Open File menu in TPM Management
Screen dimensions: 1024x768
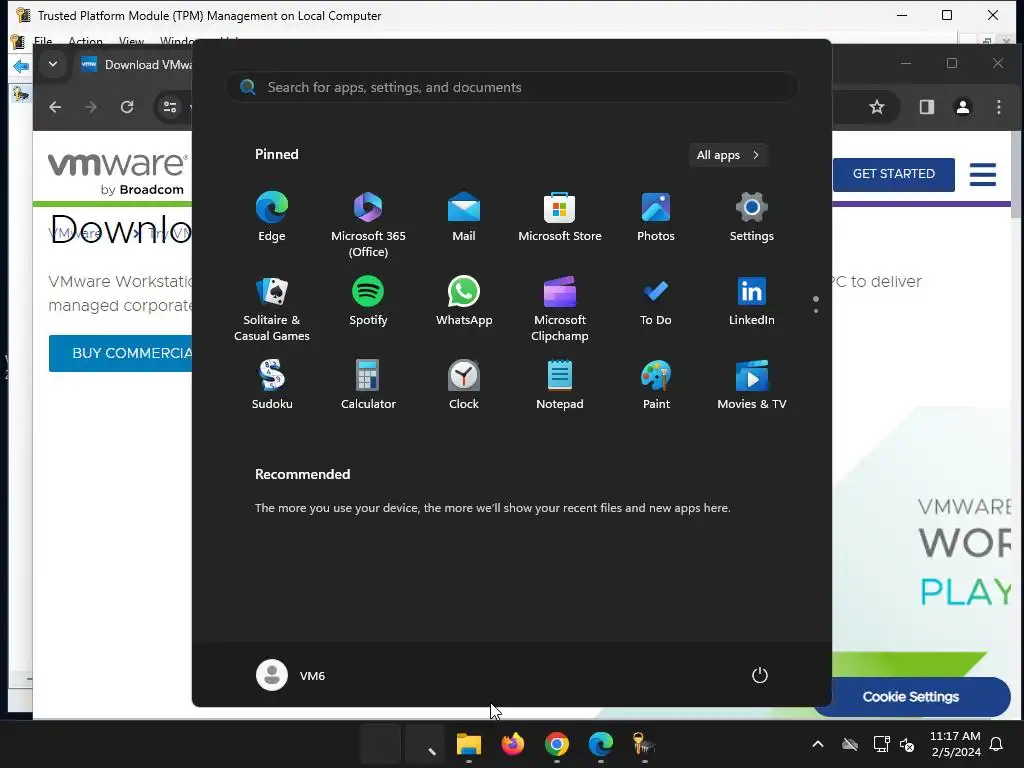pos(43,41)
